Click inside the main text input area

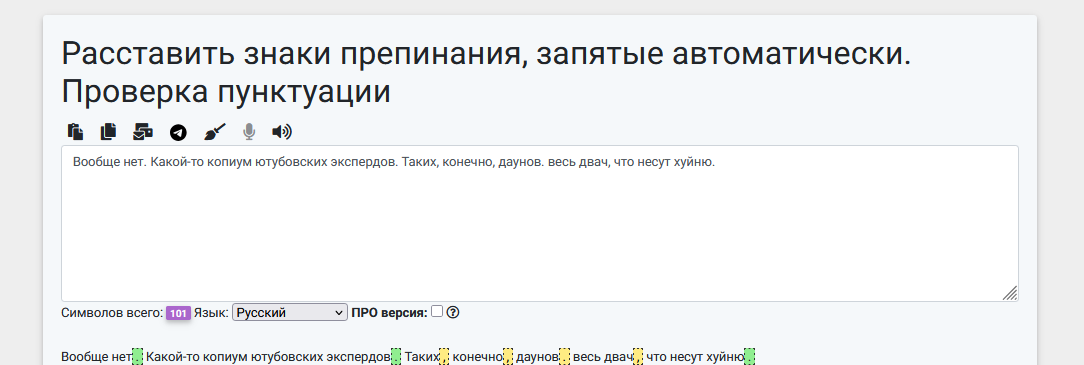pos(540,223)
